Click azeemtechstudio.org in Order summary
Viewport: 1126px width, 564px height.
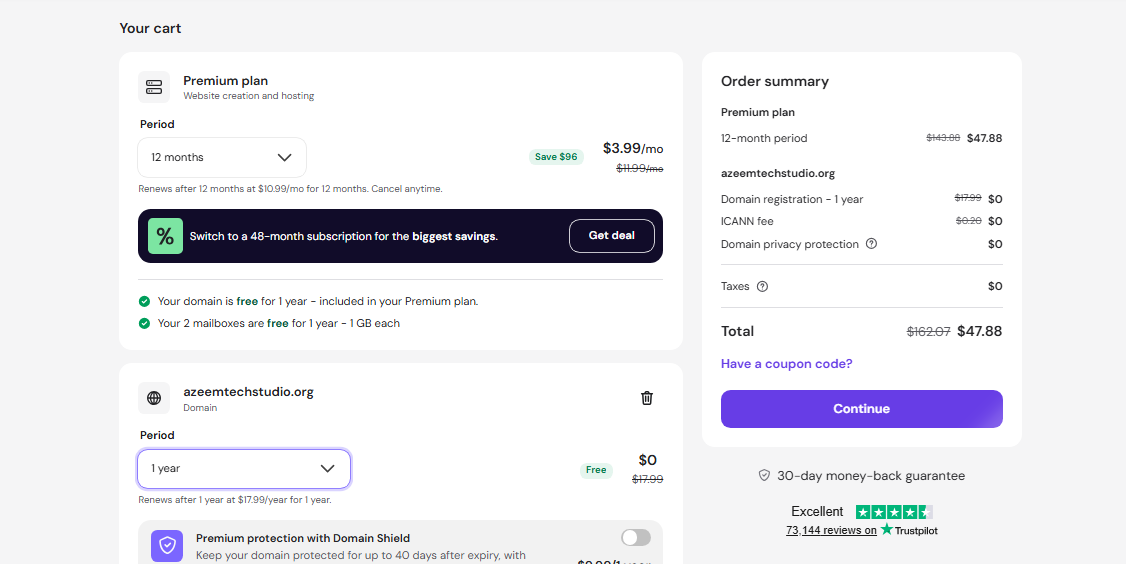[778, 173]
